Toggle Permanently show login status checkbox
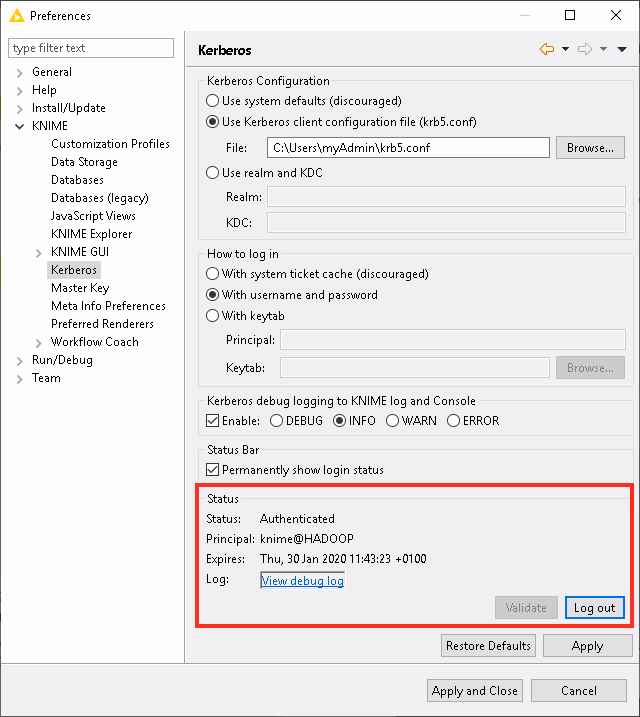This screenshot has width=640, height=717. [213, 470]
